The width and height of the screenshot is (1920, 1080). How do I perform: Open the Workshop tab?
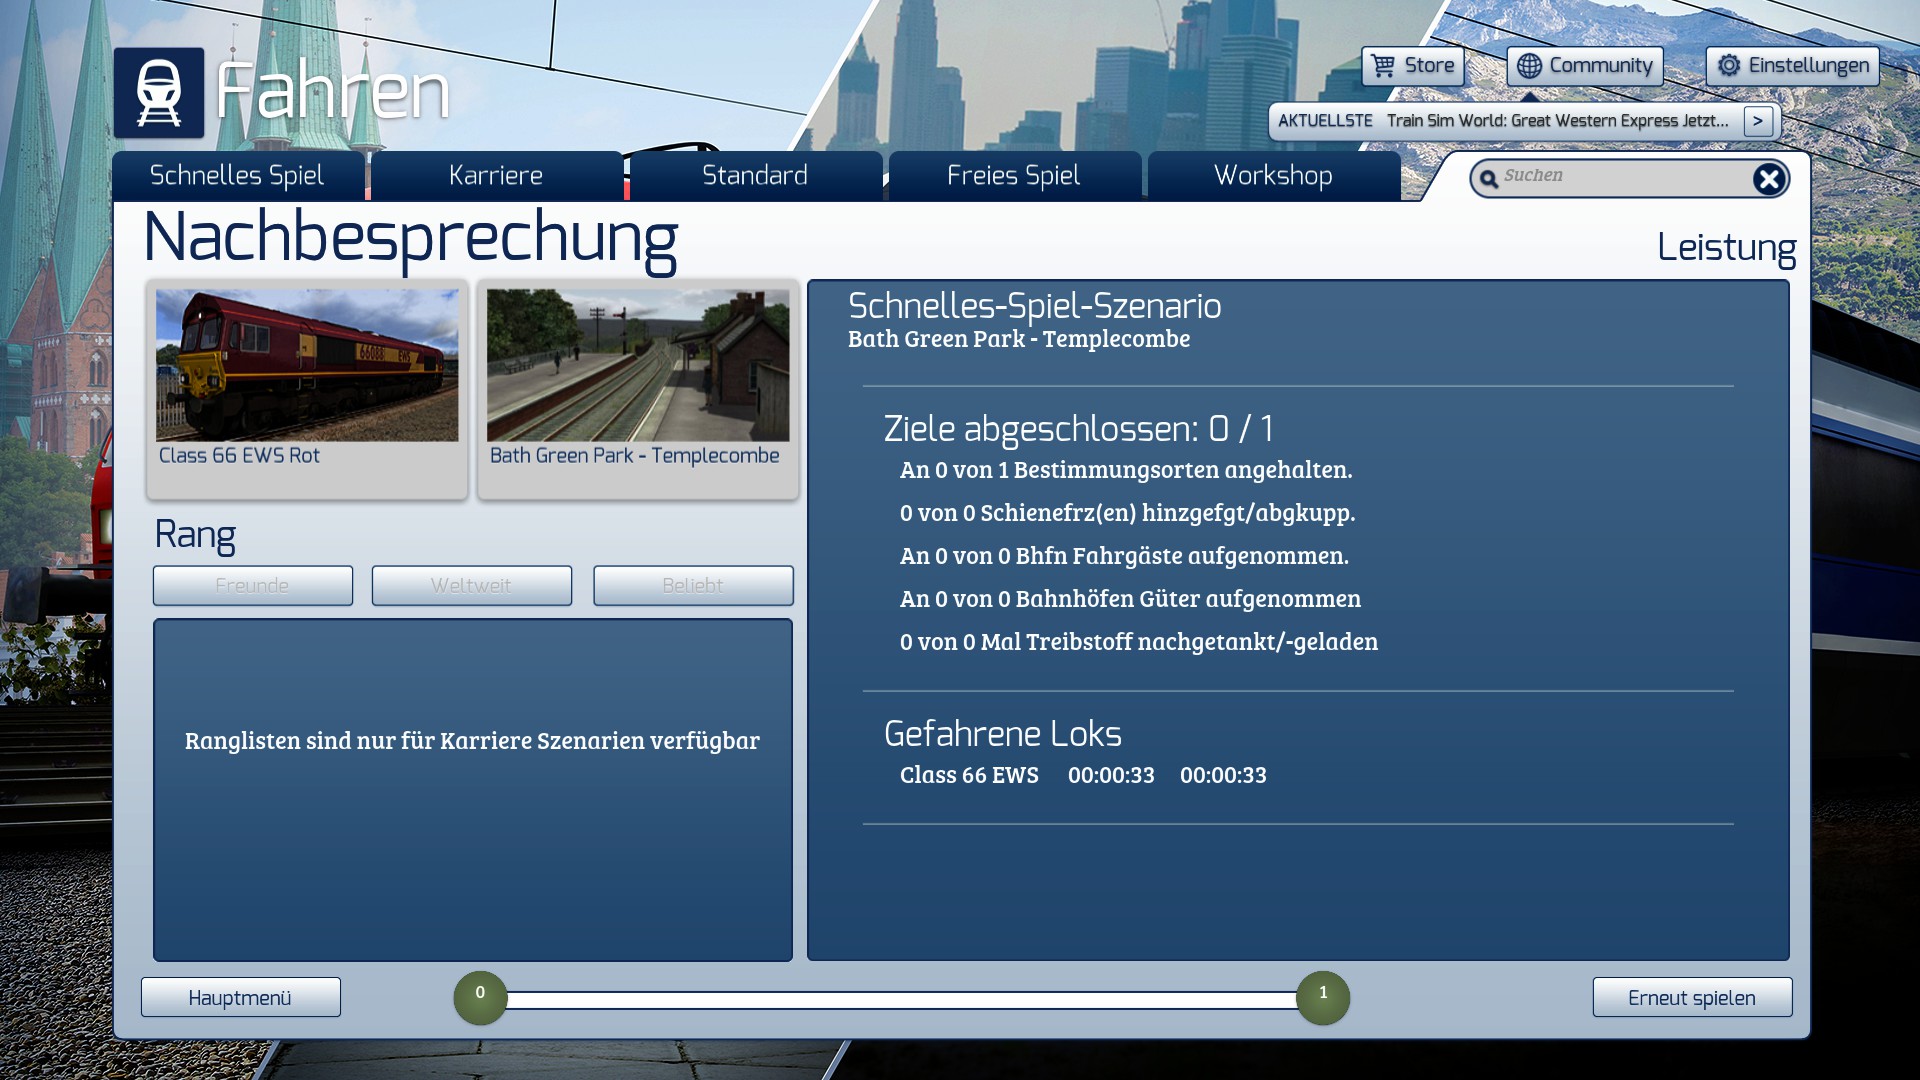click(x=1273, y=176)
